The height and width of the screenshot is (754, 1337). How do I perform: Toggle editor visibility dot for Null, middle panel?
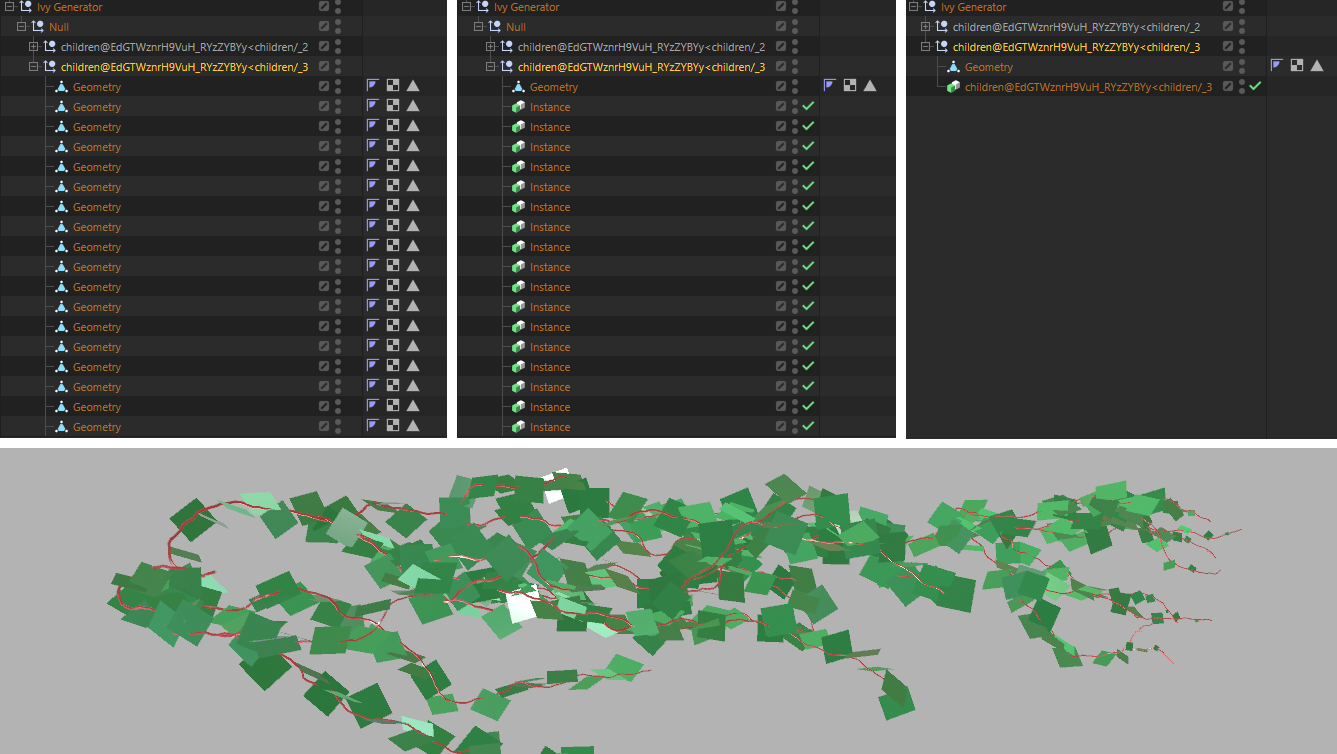tap(795, 23)
